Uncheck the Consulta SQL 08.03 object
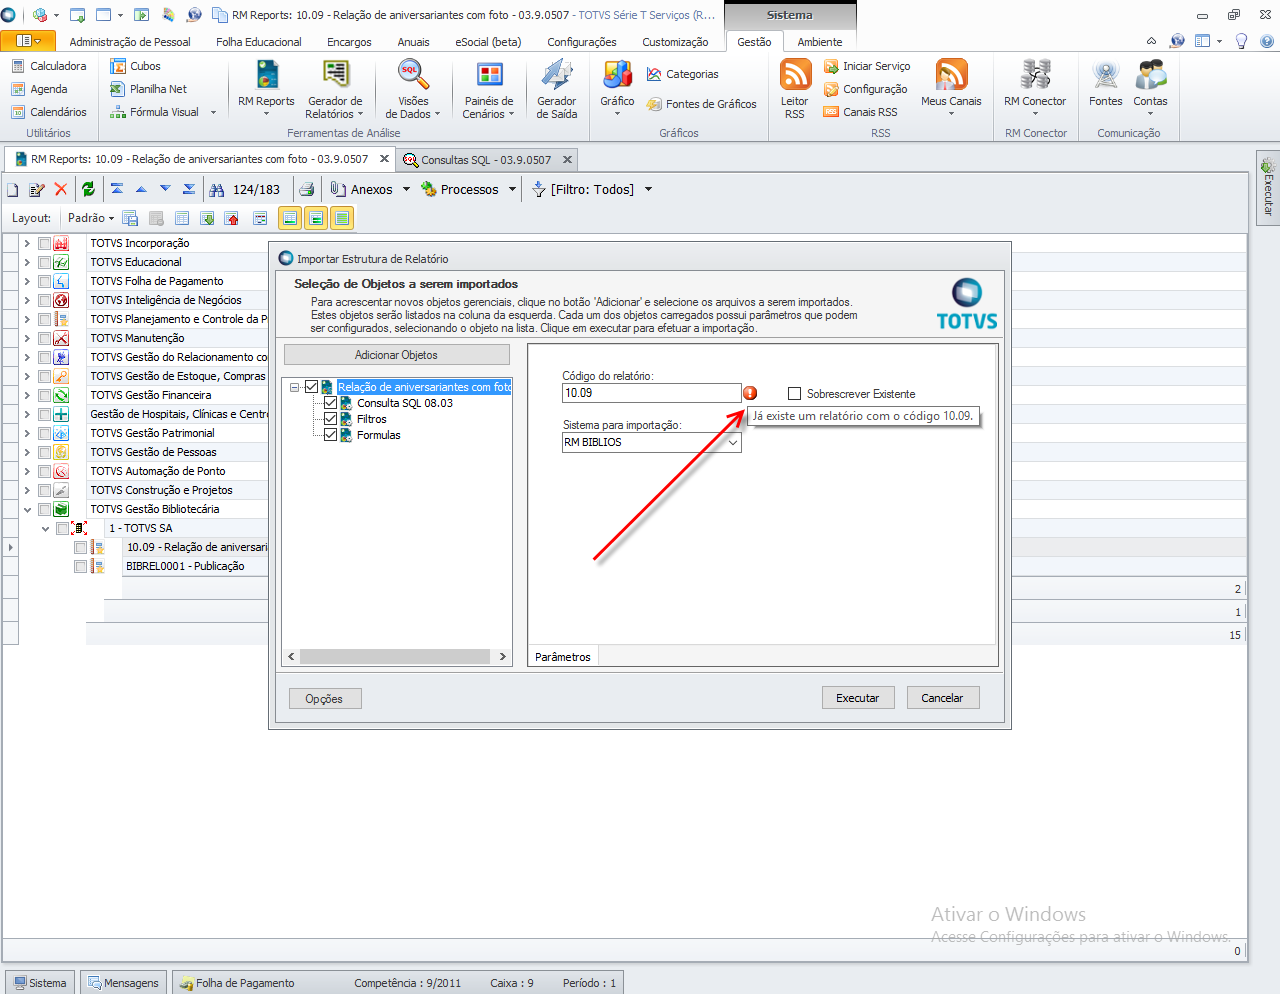Viewport: 1280px width, 994px height. coord(331,403)
